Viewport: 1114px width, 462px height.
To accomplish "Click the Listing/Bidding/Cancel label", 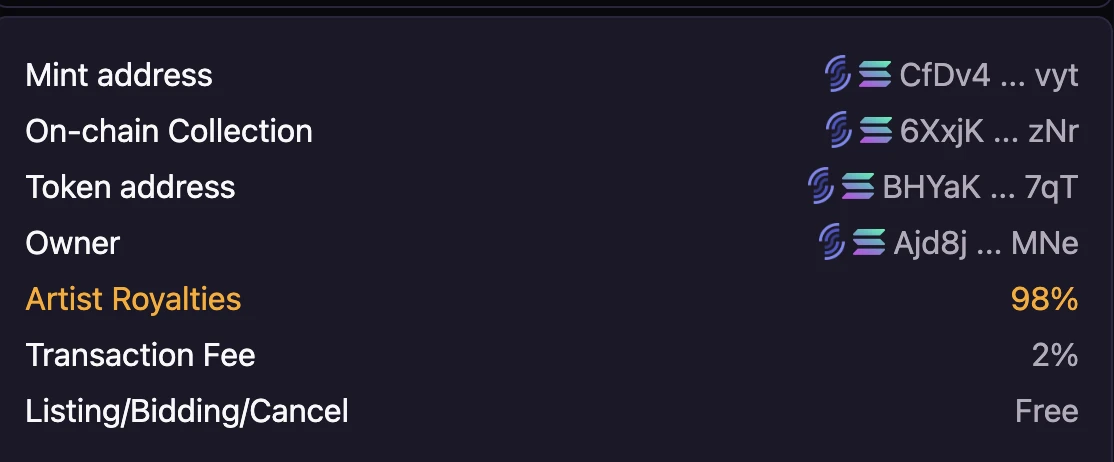I will [x=187, y=410].
